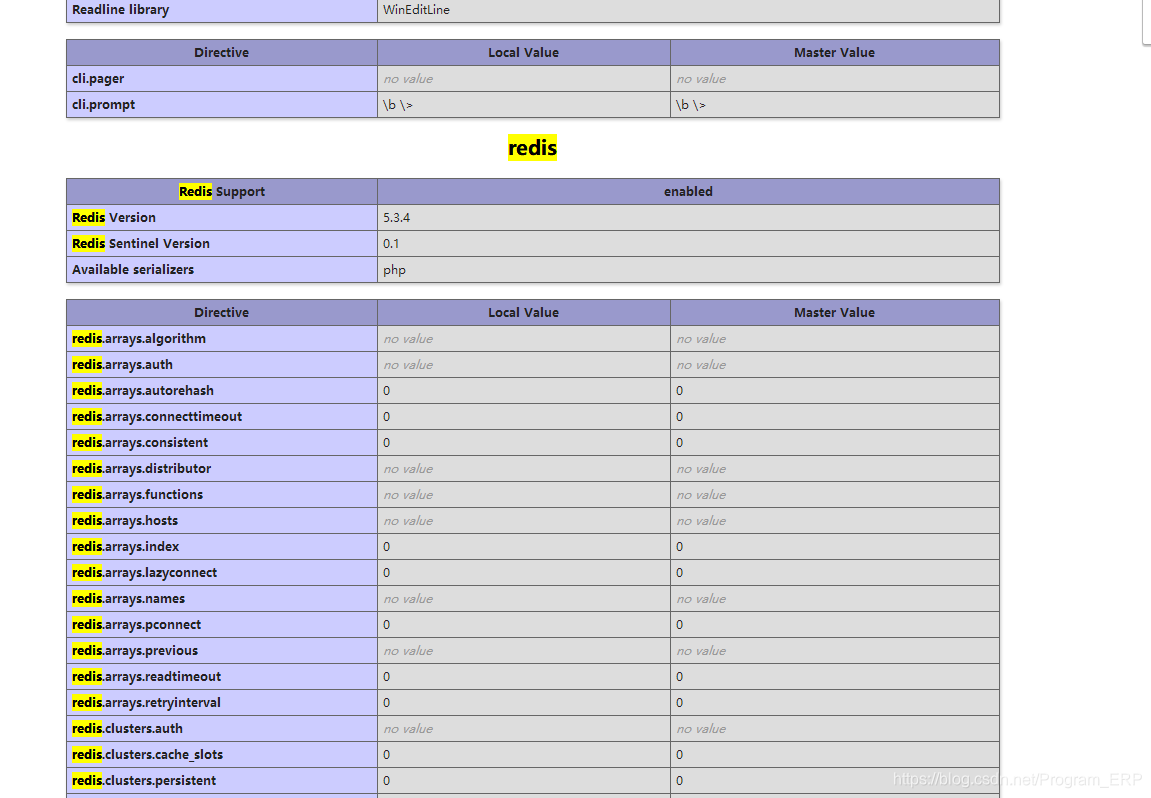
Task: Click the Redis Sentinel Version label
Action: point(141,243)
